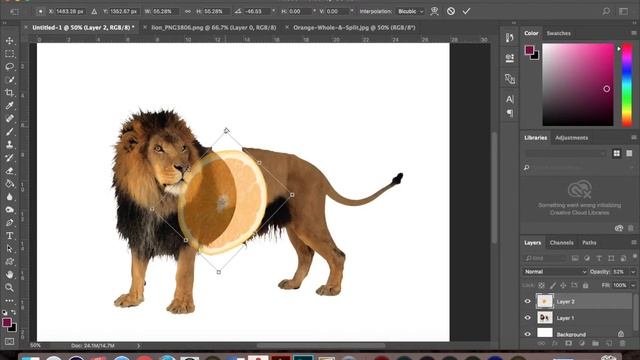The height and width of the screenshot is (360, 640).
Task: Select the Crop tool
Action: pos(9,93)
